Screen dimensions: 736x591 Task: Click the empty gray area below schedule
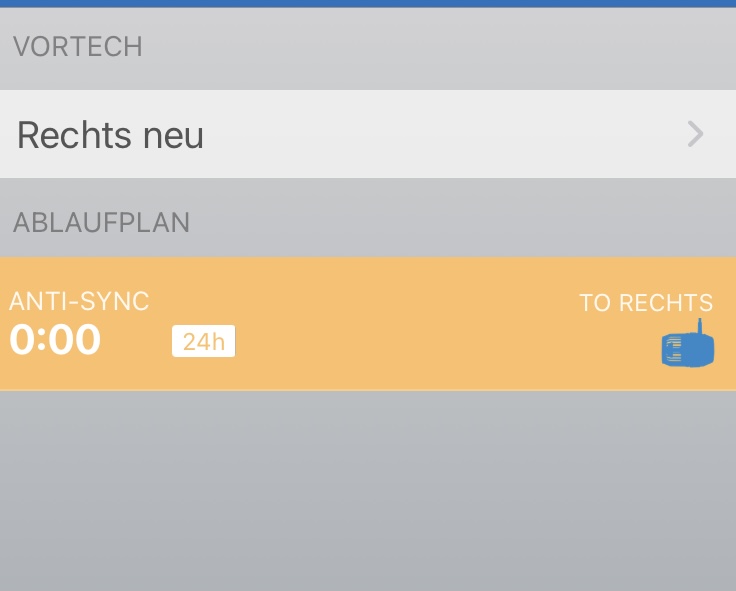point(368,490)
